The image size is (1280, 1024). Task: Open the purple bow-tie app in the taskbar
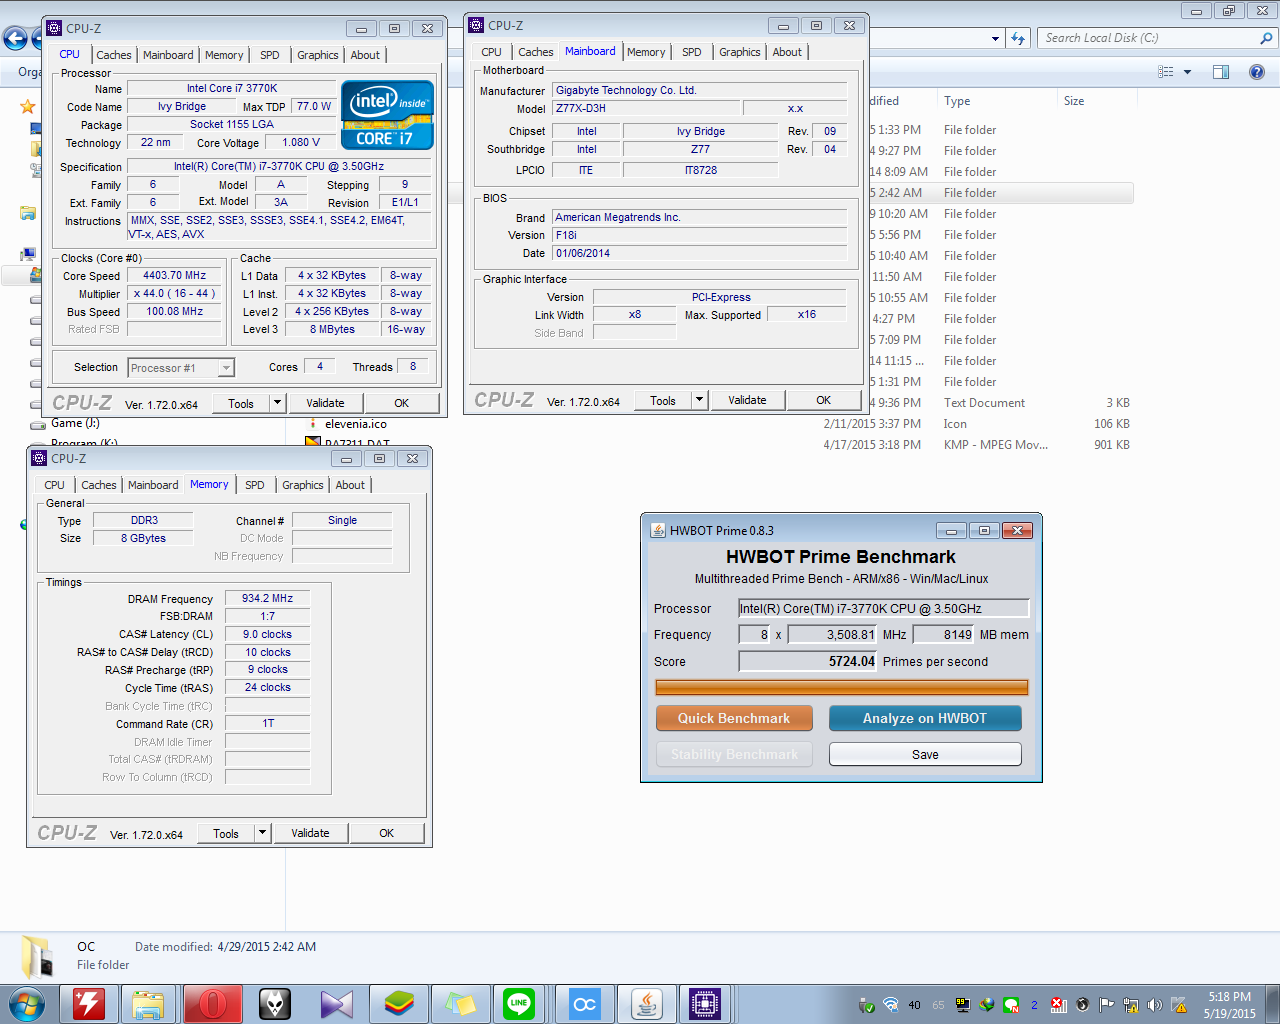tap(336, 1003)
